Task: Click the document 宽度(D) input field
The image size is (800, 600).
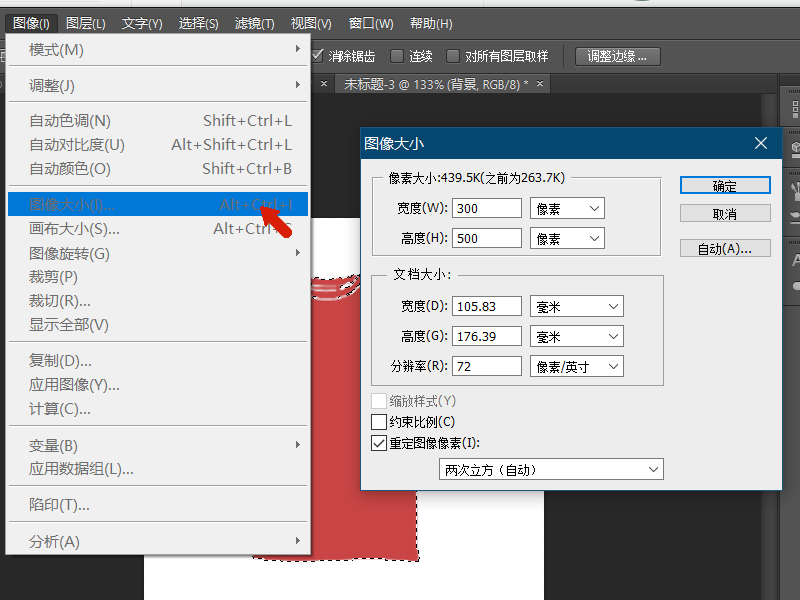Action: click(x=487, y=306)
